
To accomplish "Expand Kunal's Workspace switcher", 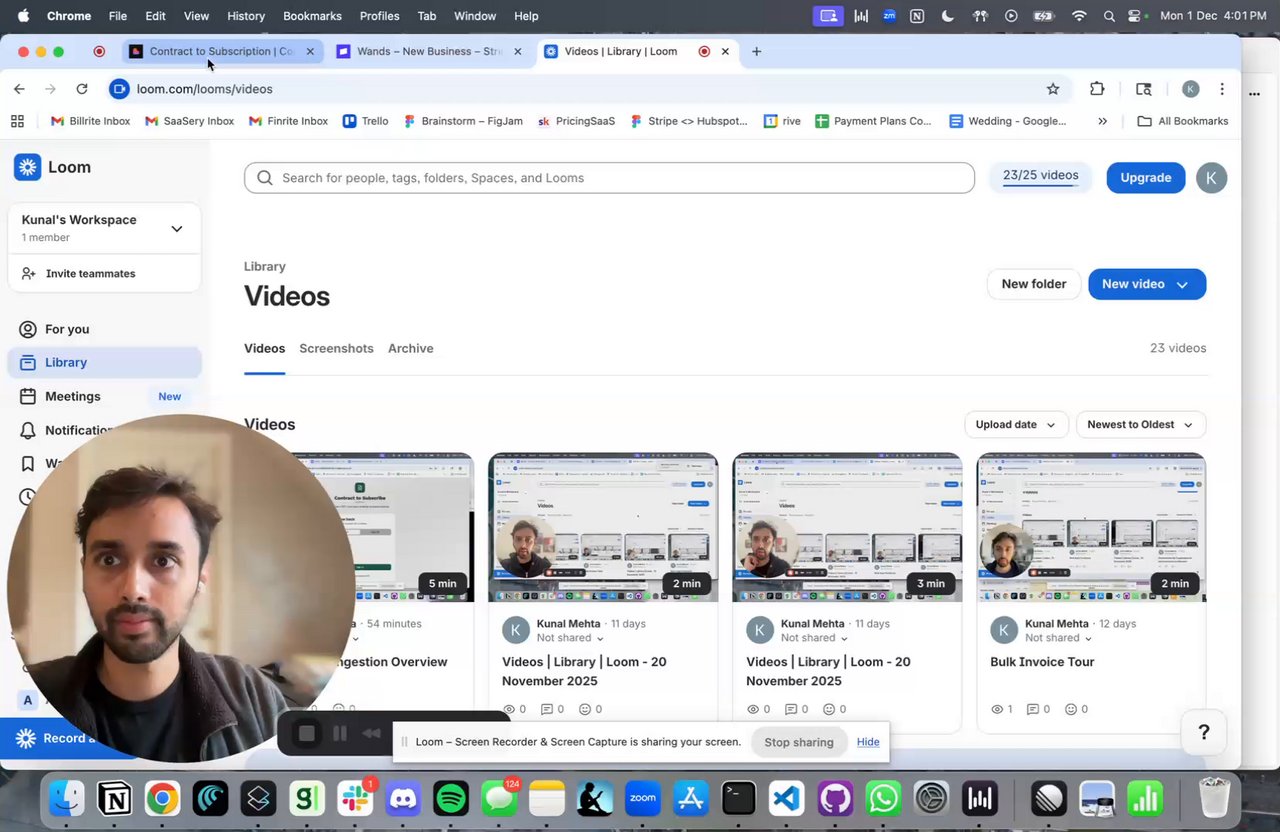I will pos(176,229).
